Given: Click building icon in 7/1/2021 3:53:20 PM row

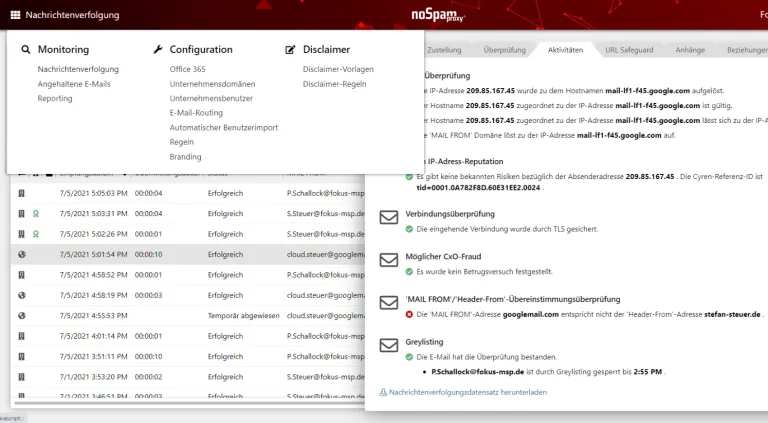Looking at the screenshot, I should (22, 377).
